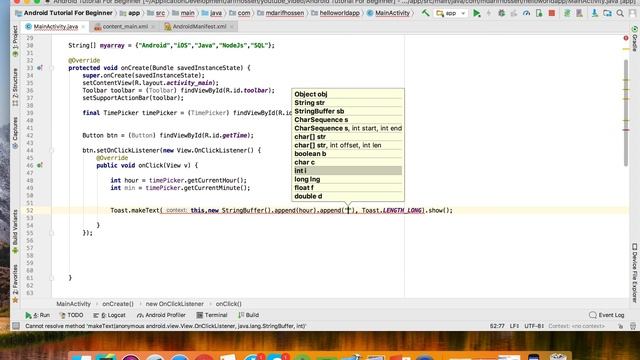Select 'Object obj' parameter overload
Screen dimensions: 640x360
click(x=348, y=94)
